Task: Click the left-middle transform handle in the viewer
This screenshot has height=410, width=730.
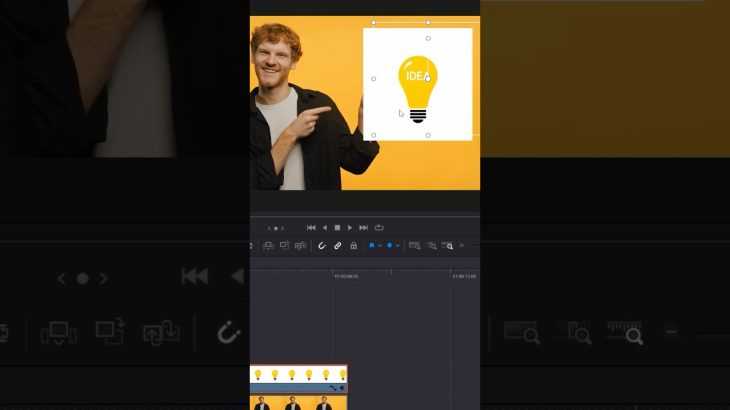Action: 373,79
